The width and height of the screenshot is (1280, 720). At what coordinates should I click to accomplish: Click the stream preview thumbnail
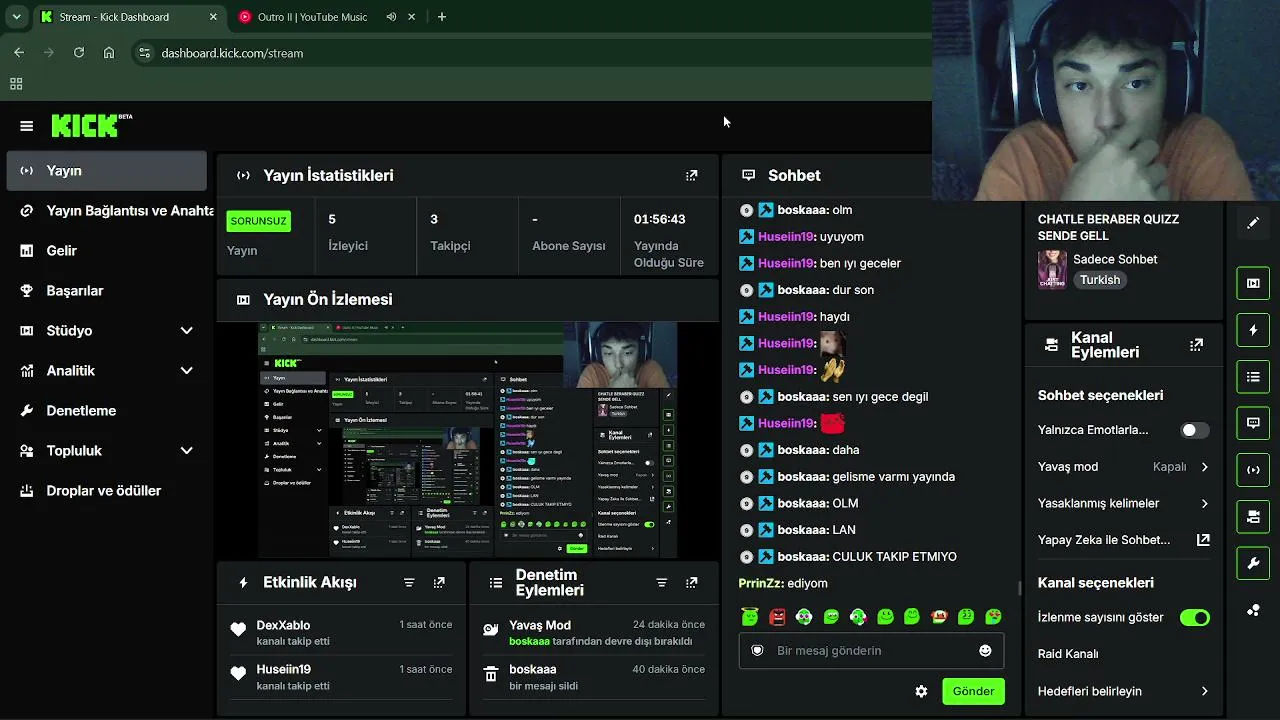tap(467, 440)
